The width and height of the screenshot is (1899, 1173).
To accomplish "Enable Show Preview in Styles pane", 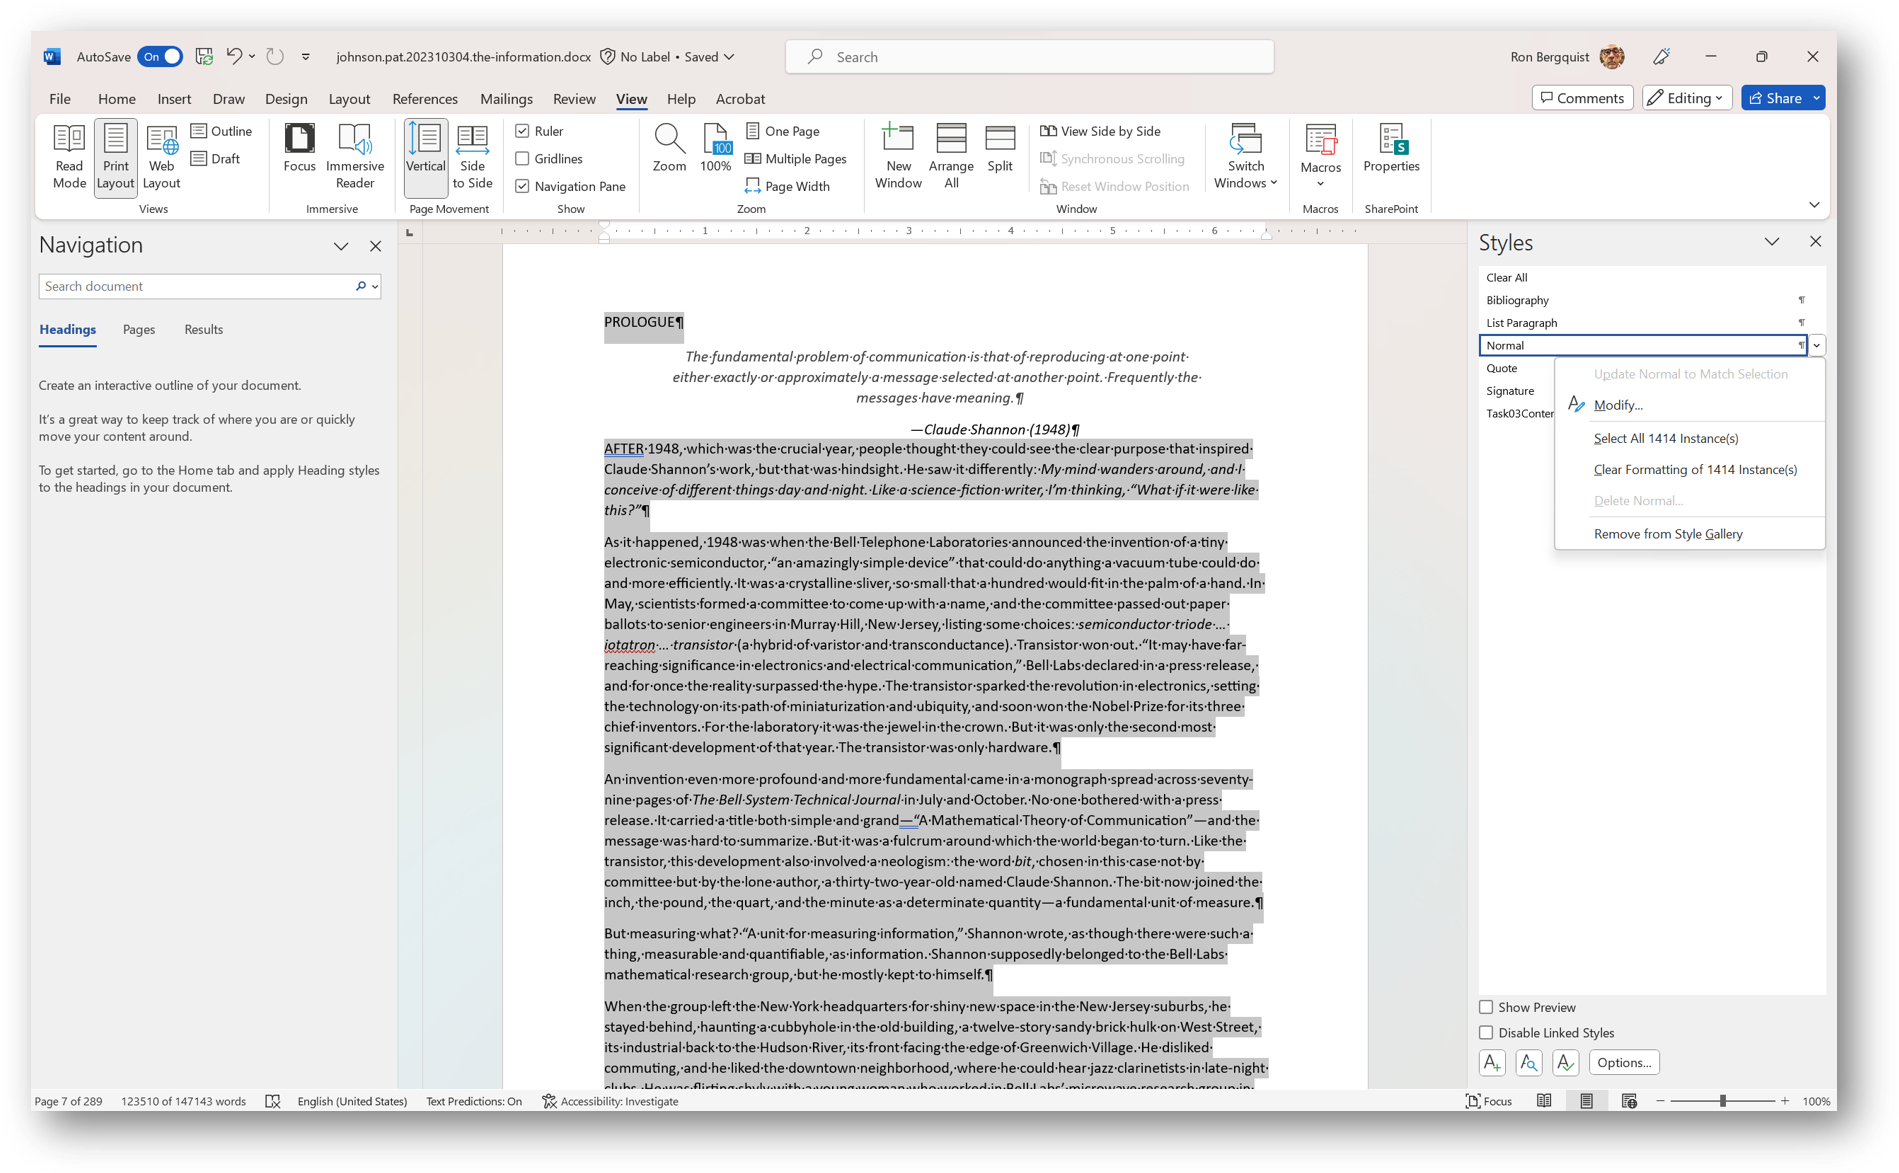I will click(1486, 1007).
